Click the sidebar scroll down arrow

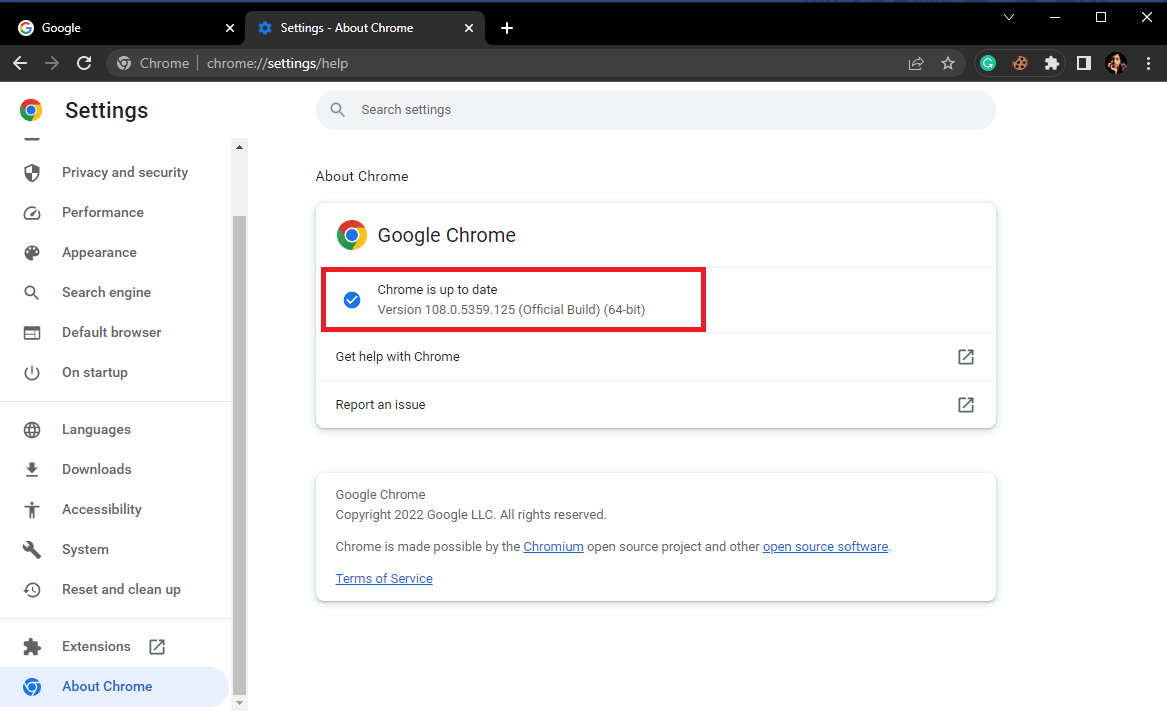coord(240,703)
